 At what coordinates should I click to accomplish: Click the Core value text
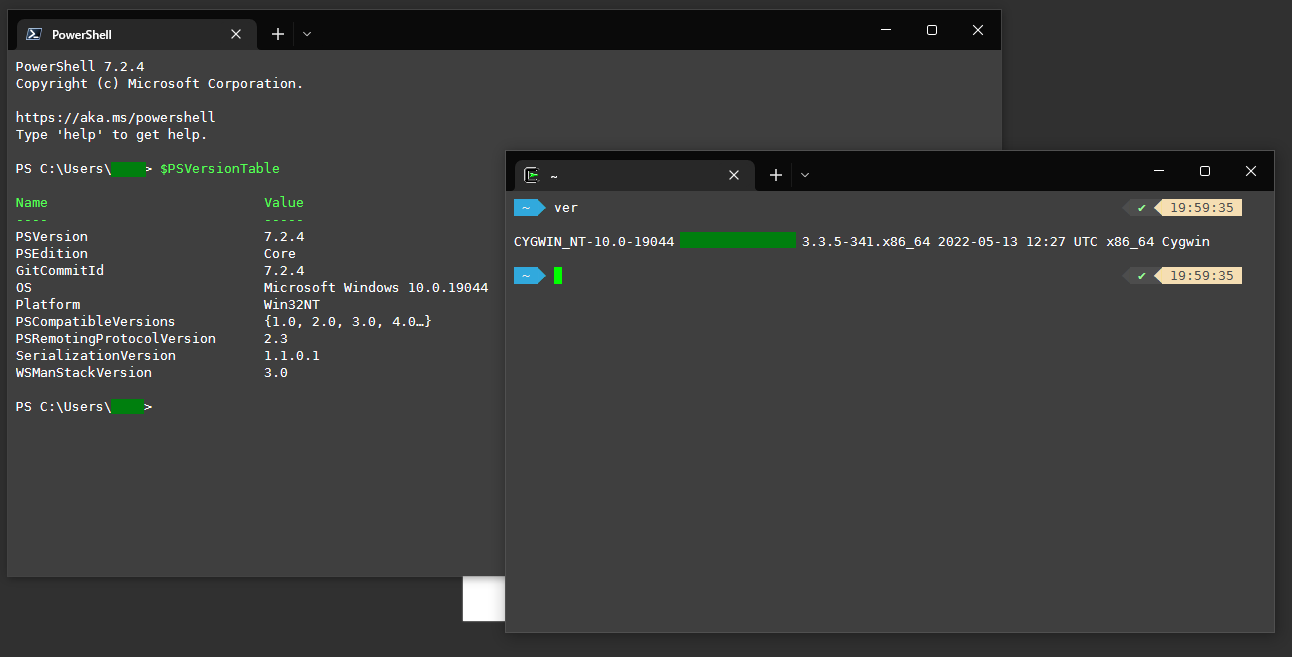pyautogui.click(x=280, y=253)
